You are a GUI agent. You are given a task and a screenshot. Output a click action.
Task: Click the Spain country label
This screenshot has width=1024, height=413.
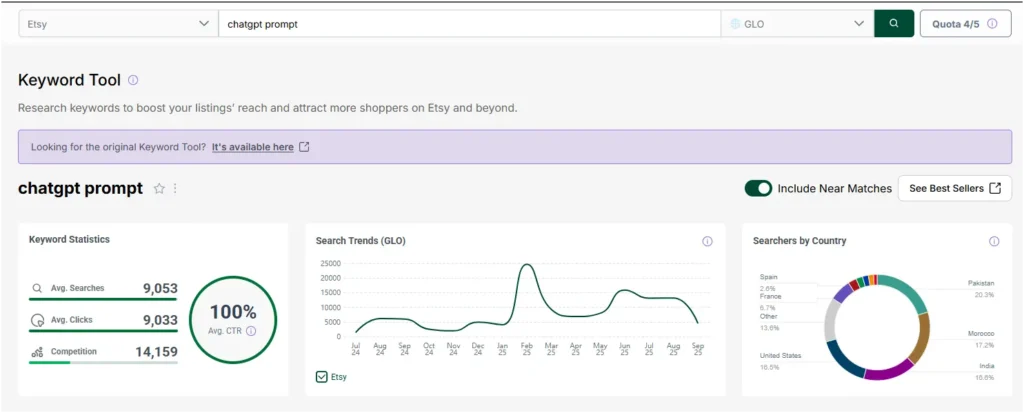pyautogui.click(x=769, y=277)
